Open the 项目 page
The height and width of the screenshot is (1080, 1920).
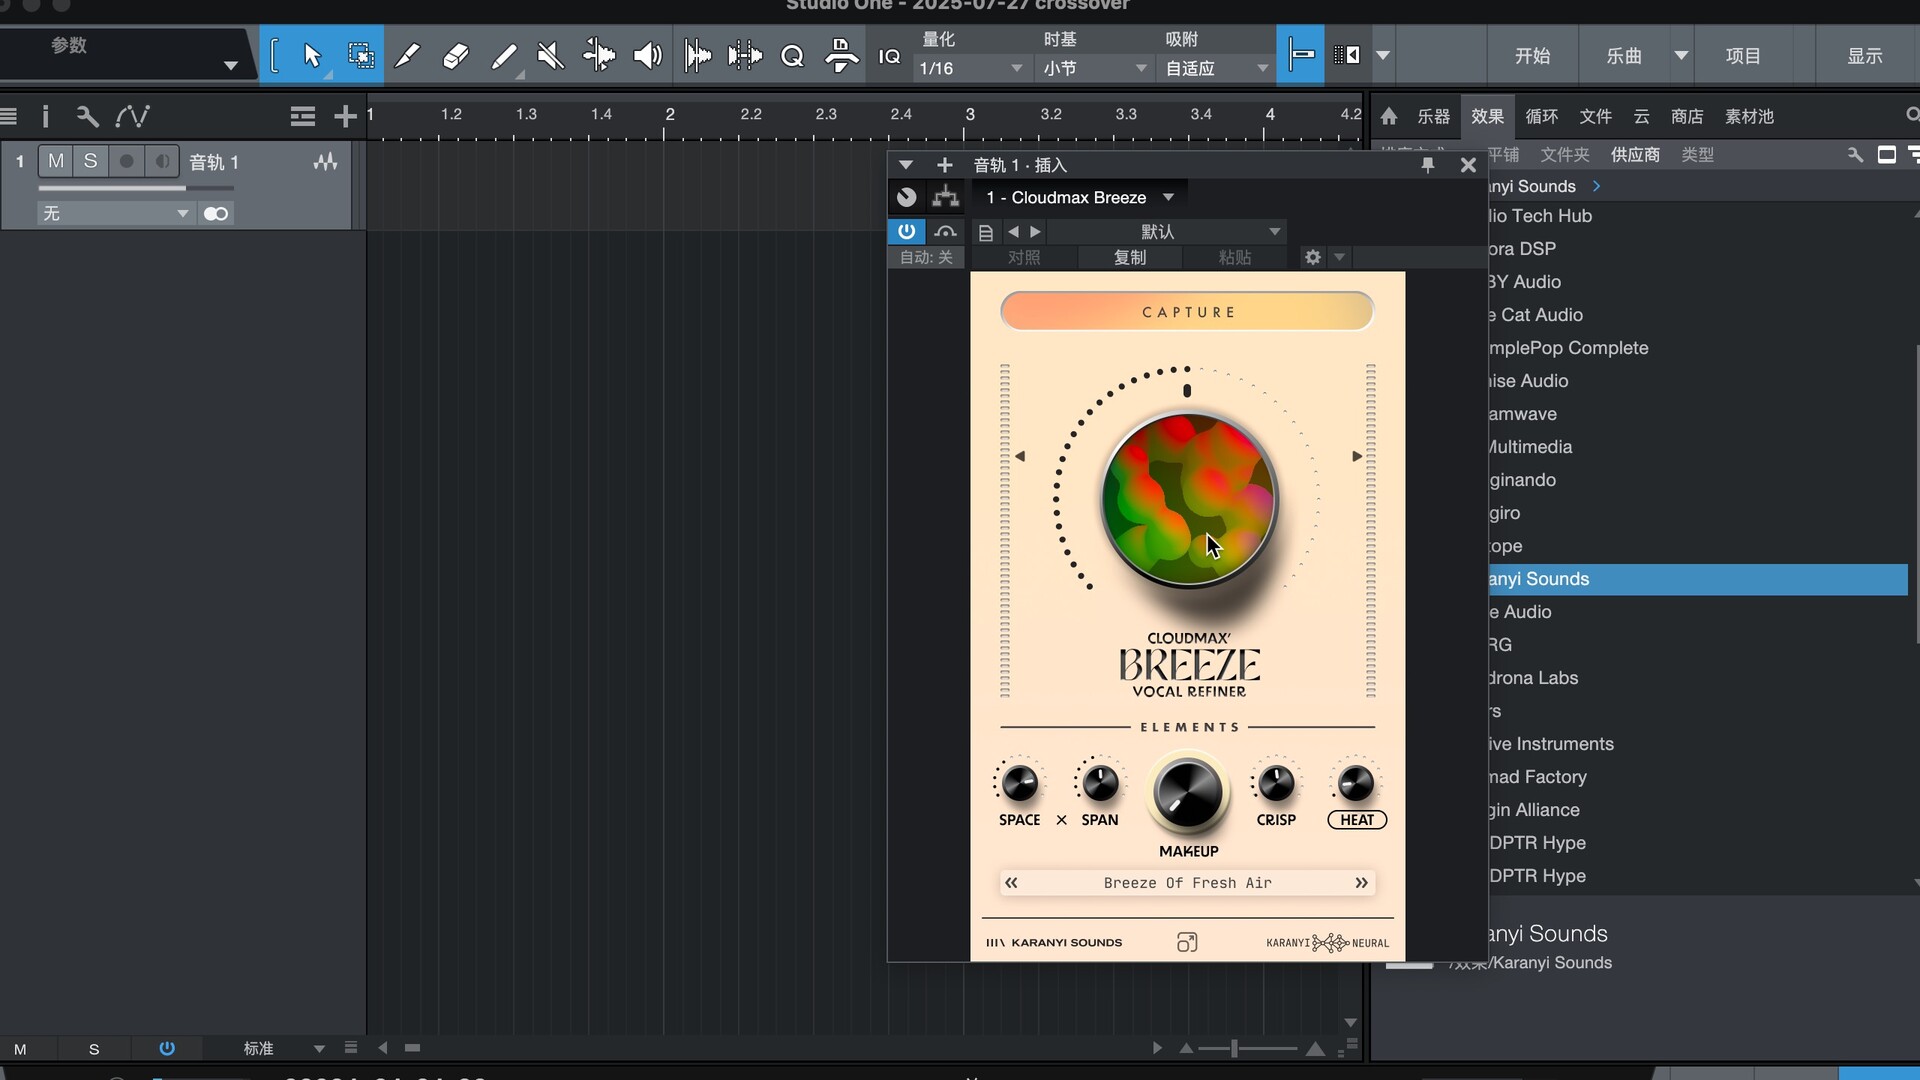pyautogui.click(x=1743, y=56)
